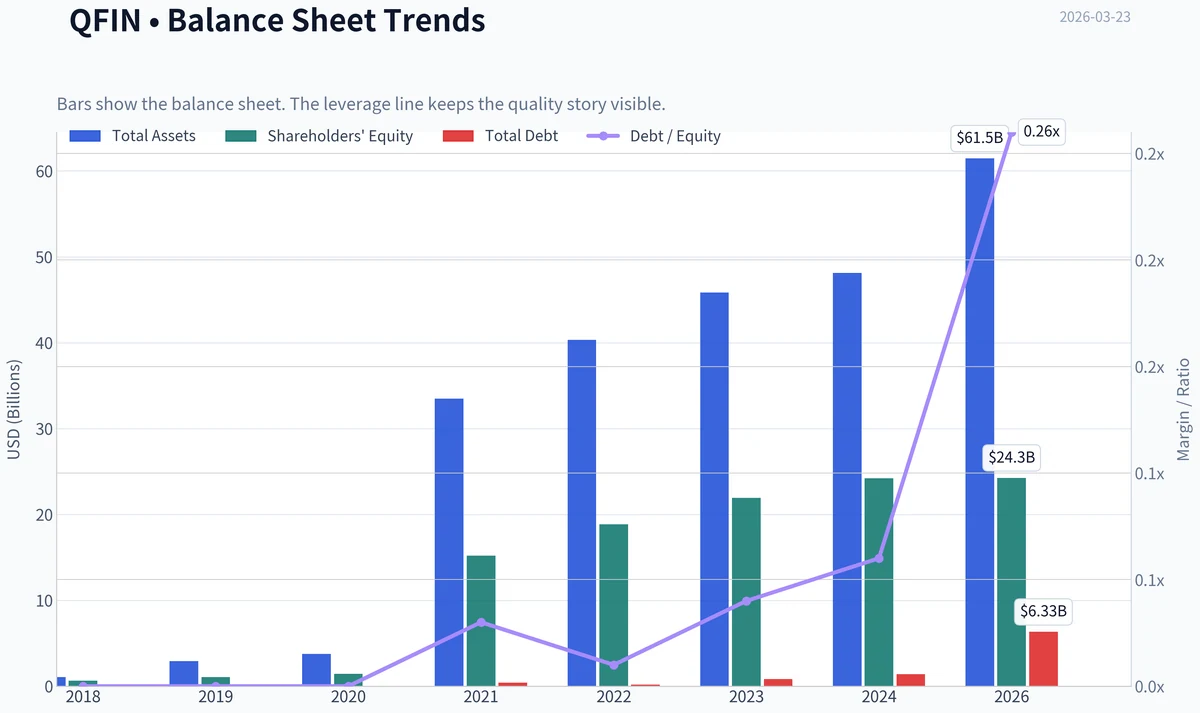Toggle the Debt / Equity legend label

coord(675,136)
